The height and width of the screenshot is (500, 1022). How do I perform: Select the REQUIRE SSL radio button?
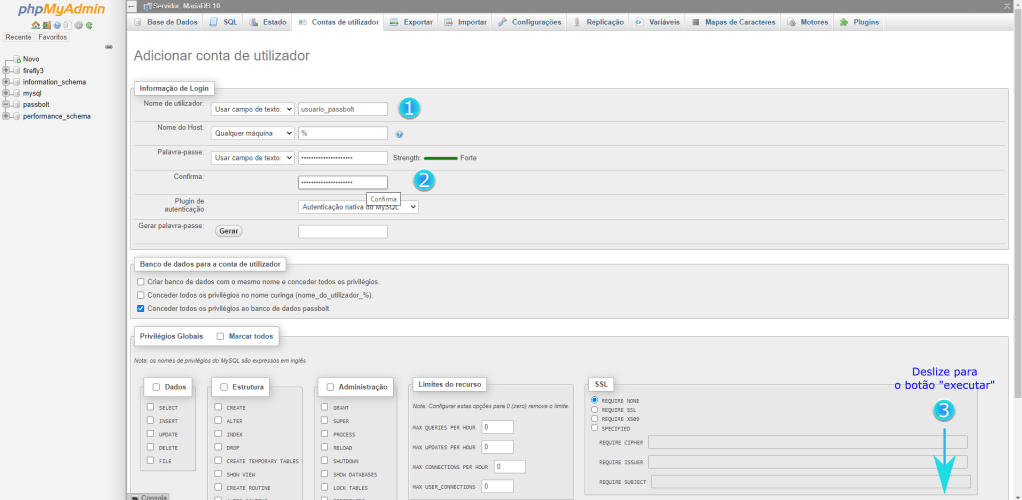click(x=595, y=410)
